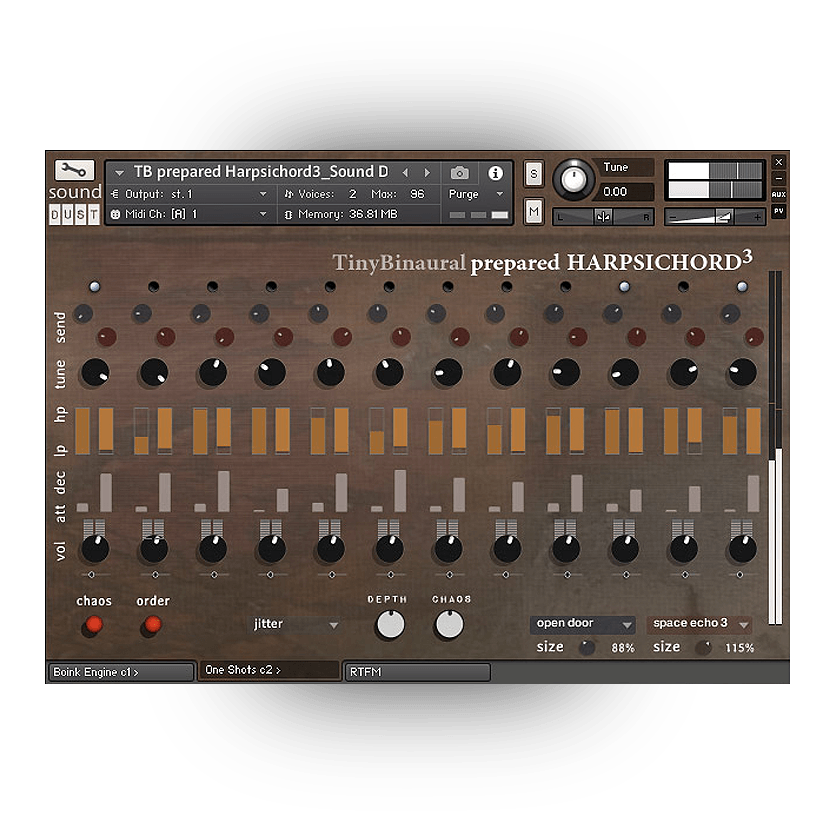Switch to One Shots c2 tab
This screenshot has height=836, width=836.
pos(269,670)
